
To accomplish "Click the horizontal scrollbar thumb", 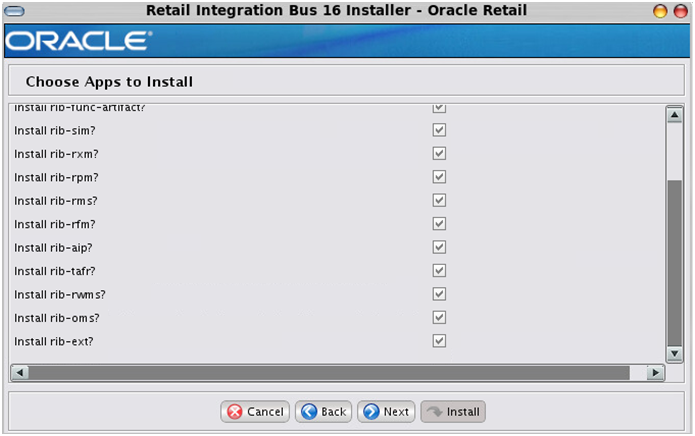I will (x=329, y=373).
